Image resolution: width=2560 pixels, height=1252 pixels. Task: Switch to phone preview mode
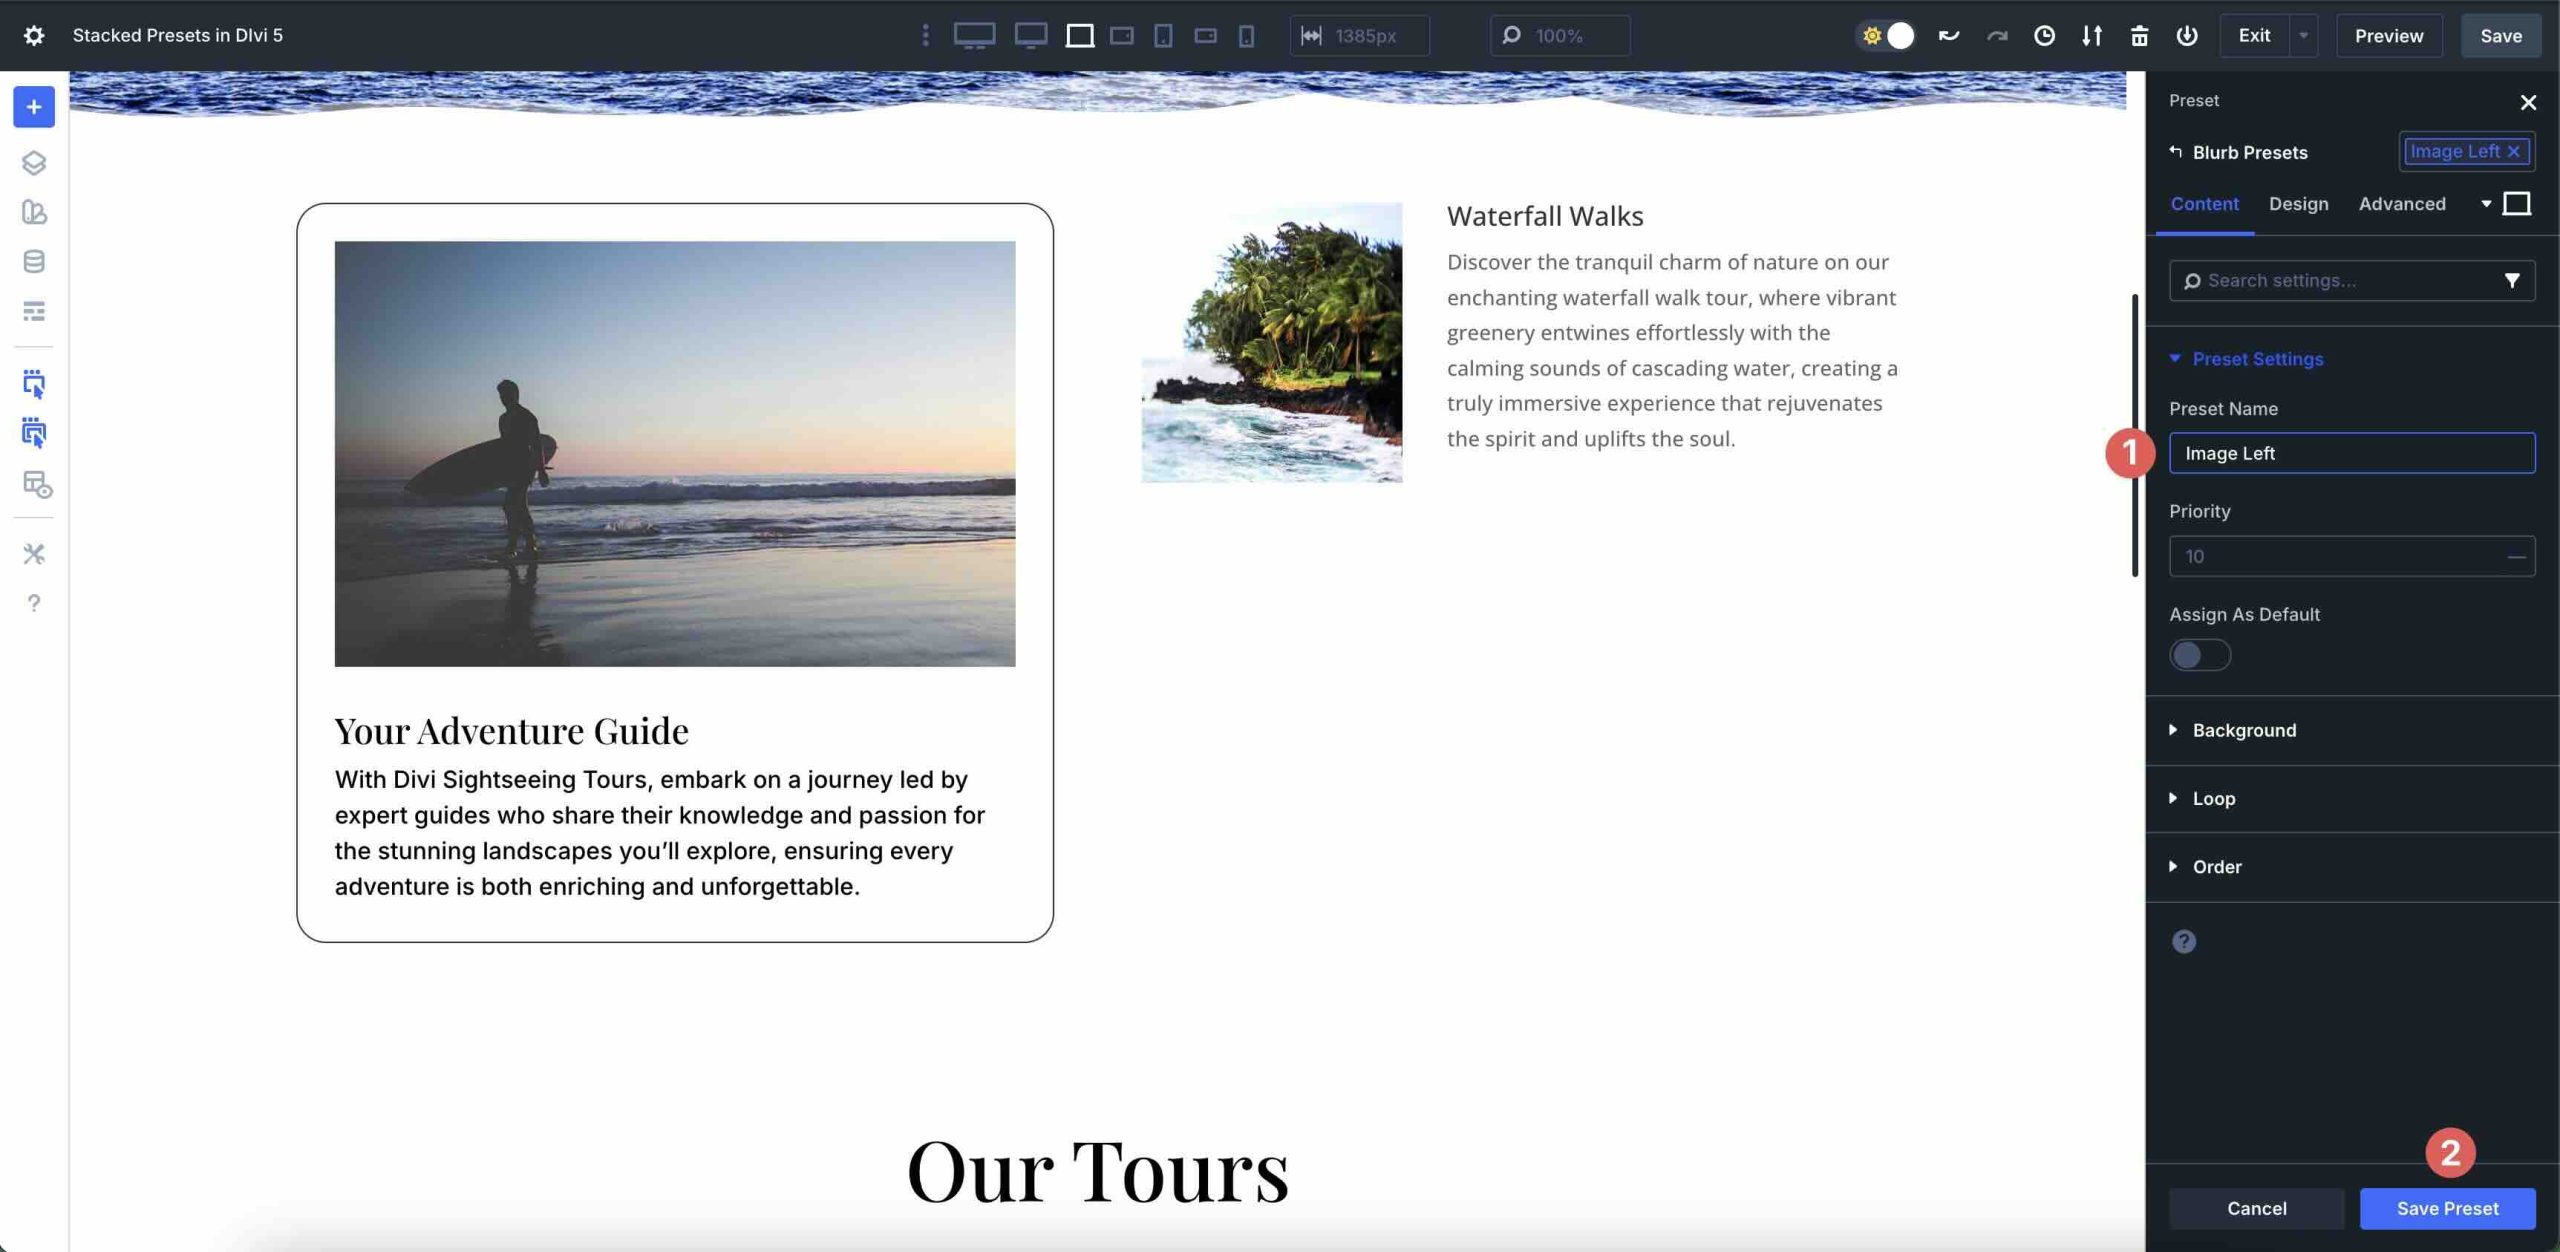click(x=1245, y=35)
